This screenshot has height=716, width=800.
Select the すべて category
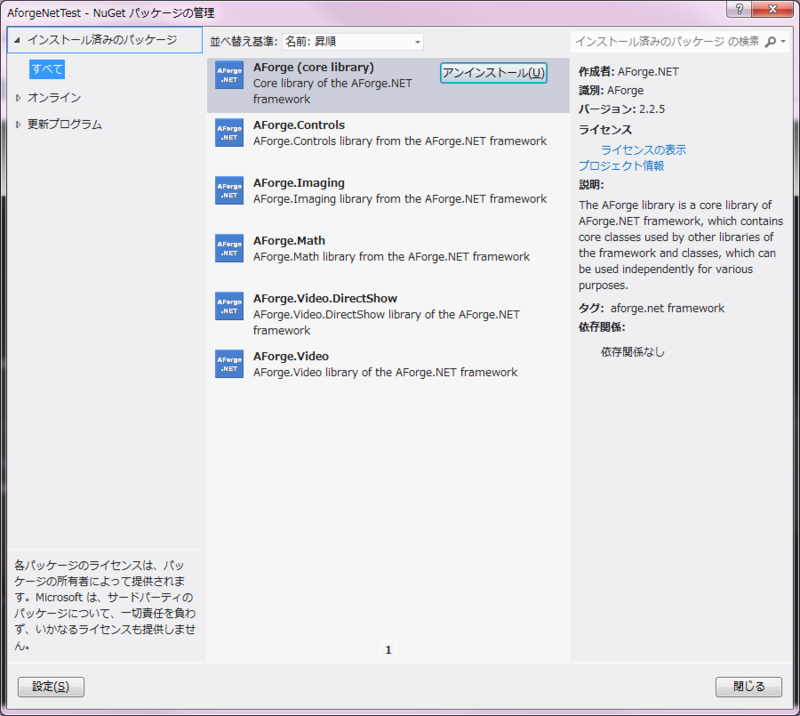tap(47, 69)
